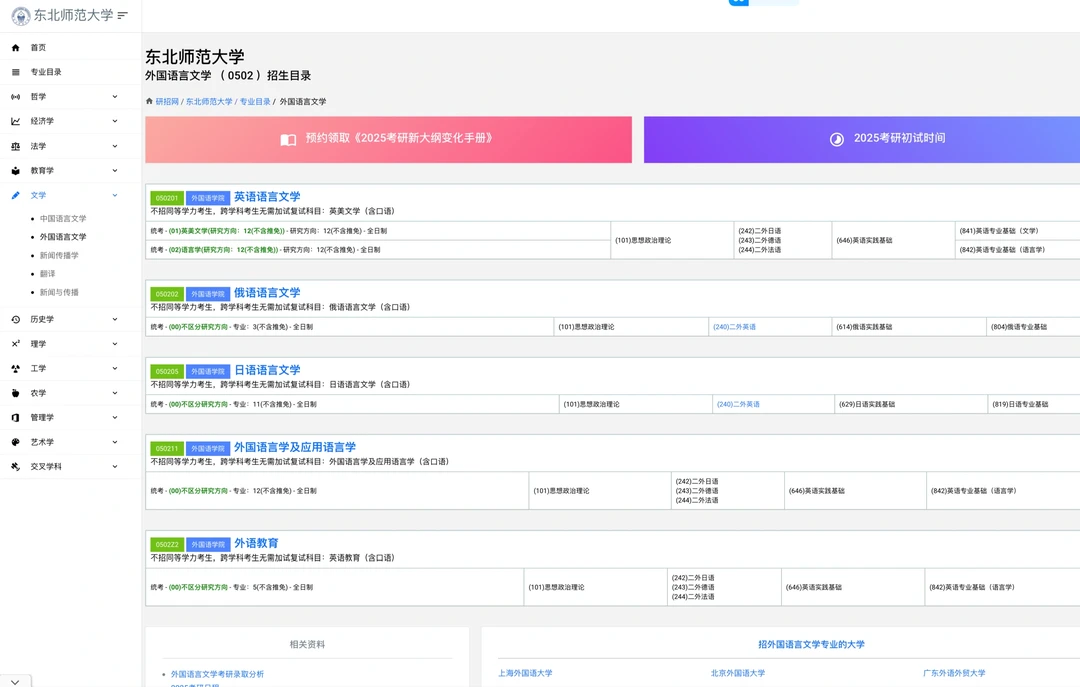The image size is (1080, 687).
Task: Click the clock icon on purple banner
Action: pyautogui.click(x=836, y=139)
